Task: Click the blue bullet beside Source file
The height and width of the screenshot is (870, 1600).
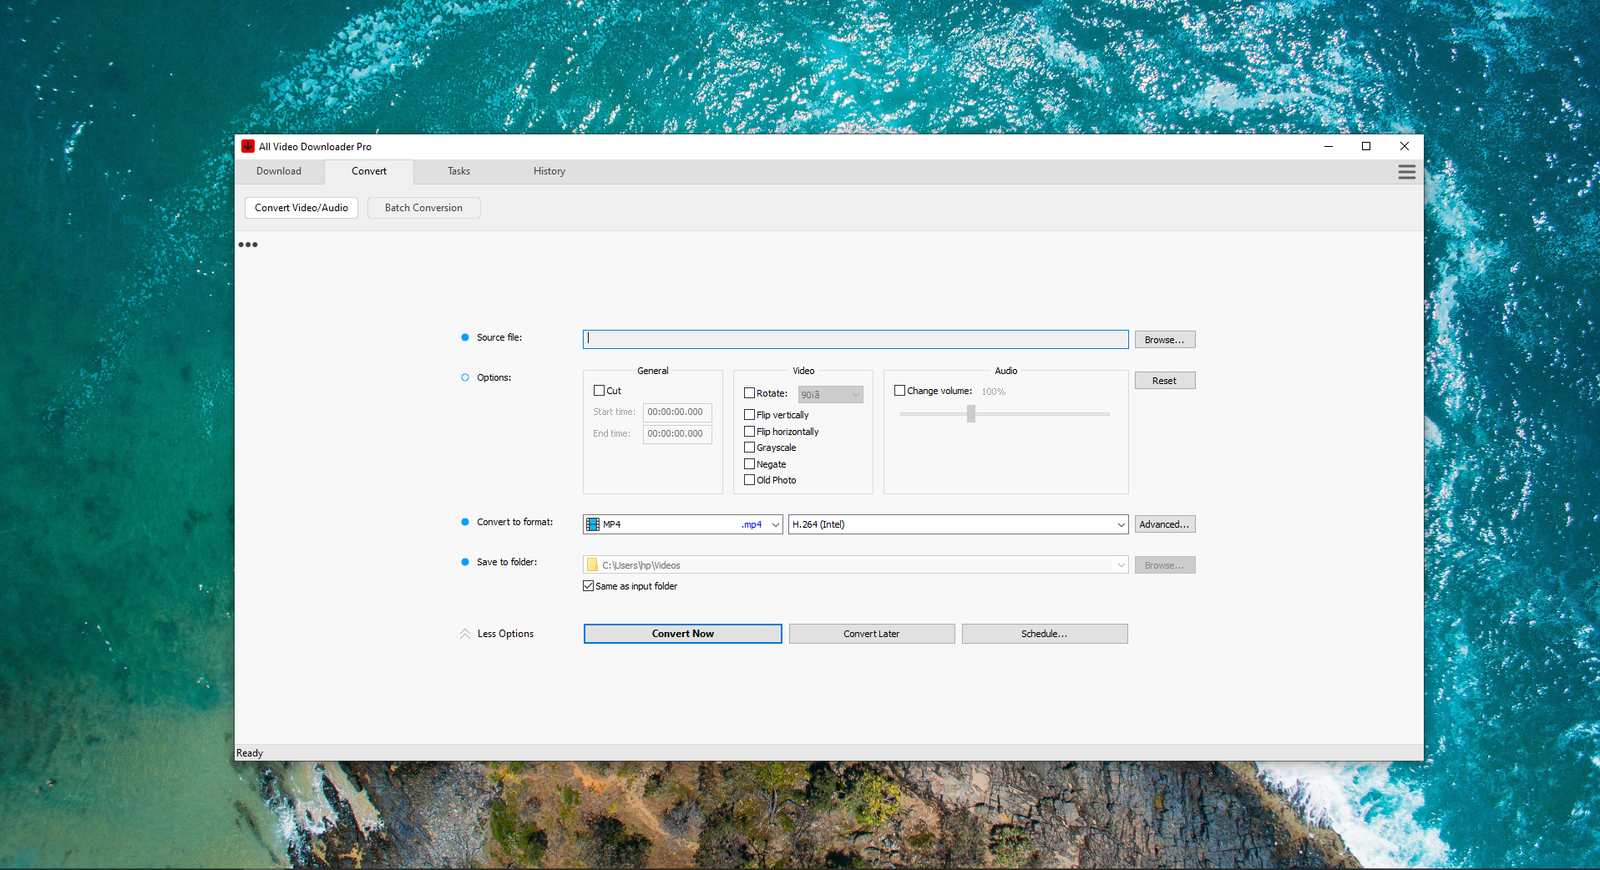Action: [x=465, y=338]
